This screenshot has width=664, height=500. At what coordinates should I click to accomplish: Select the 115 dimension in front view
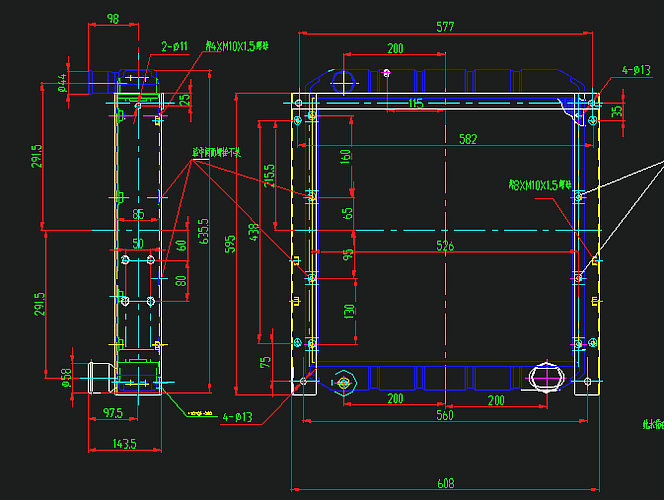tap(416, 103)
